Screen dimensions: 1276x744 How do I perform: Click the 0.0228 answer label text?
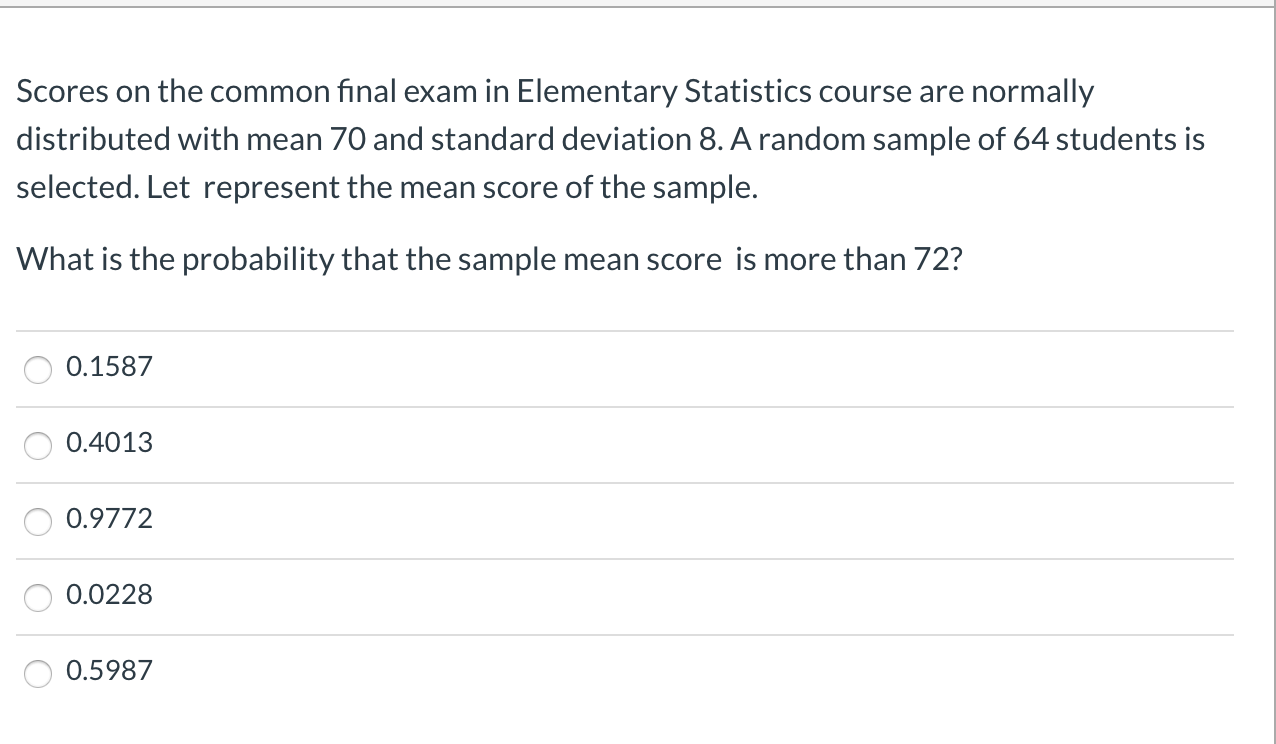click(x=108, y=595)
